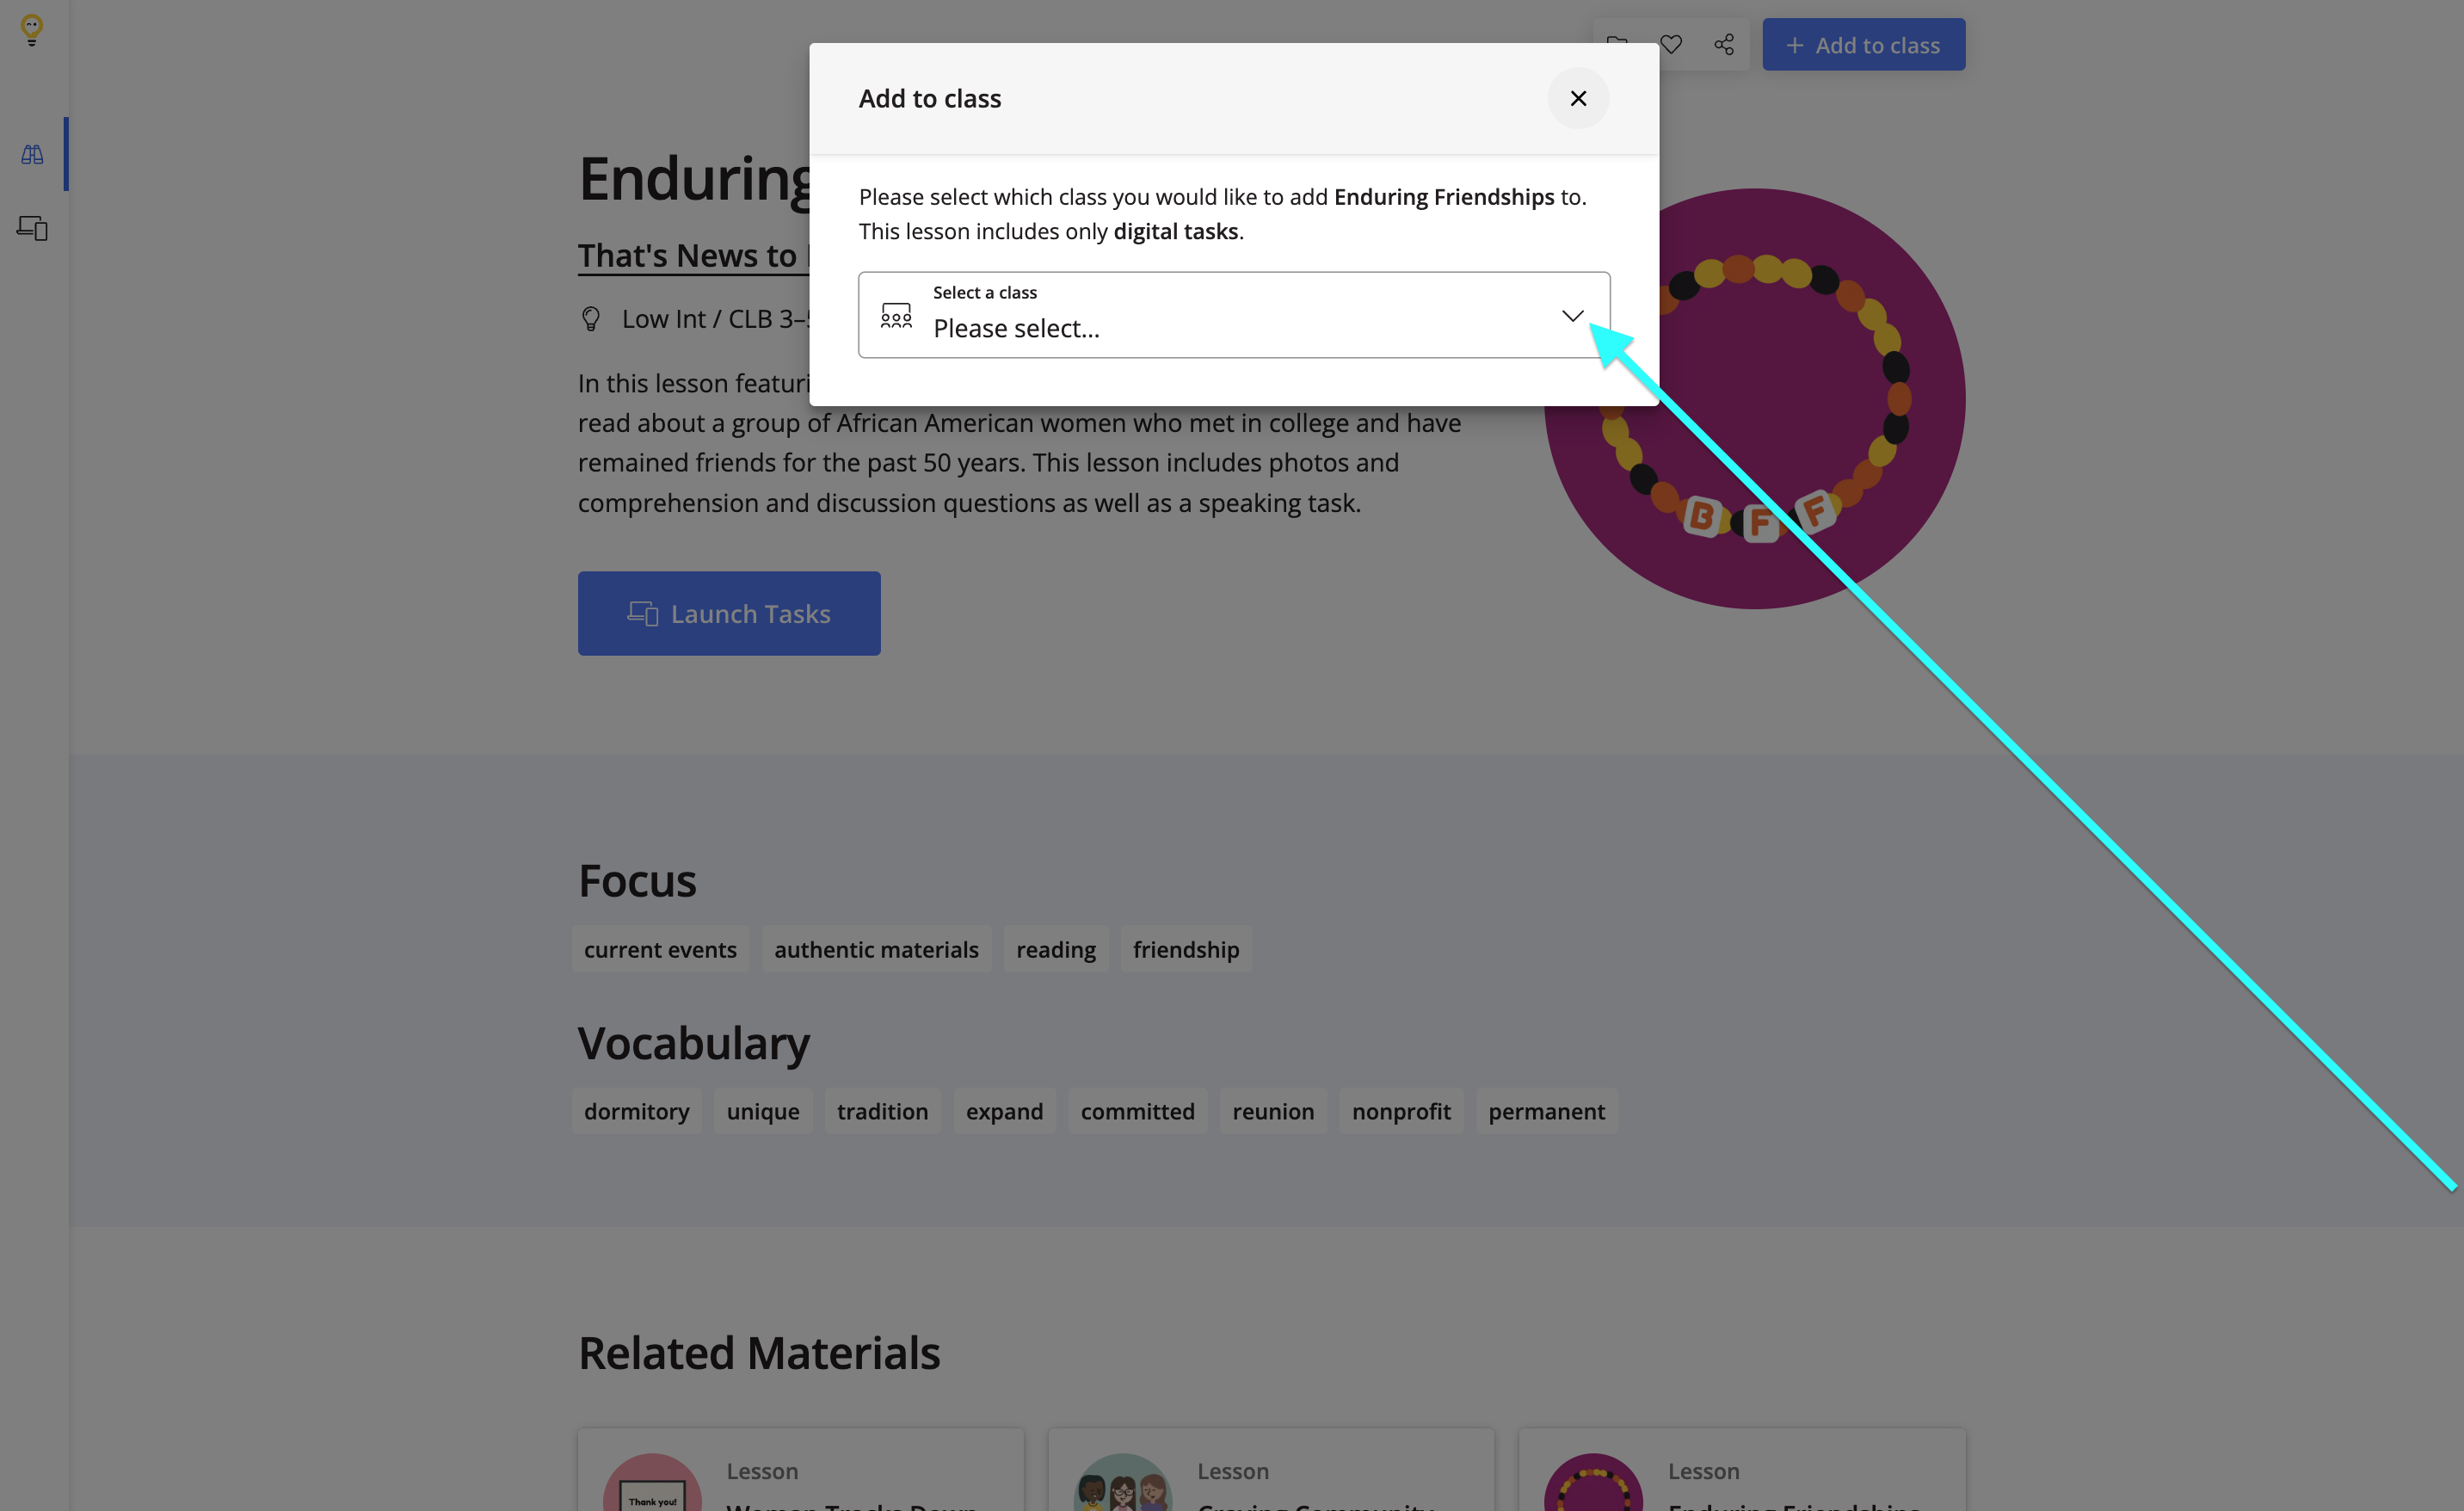Click the folder save icon

1617,44
